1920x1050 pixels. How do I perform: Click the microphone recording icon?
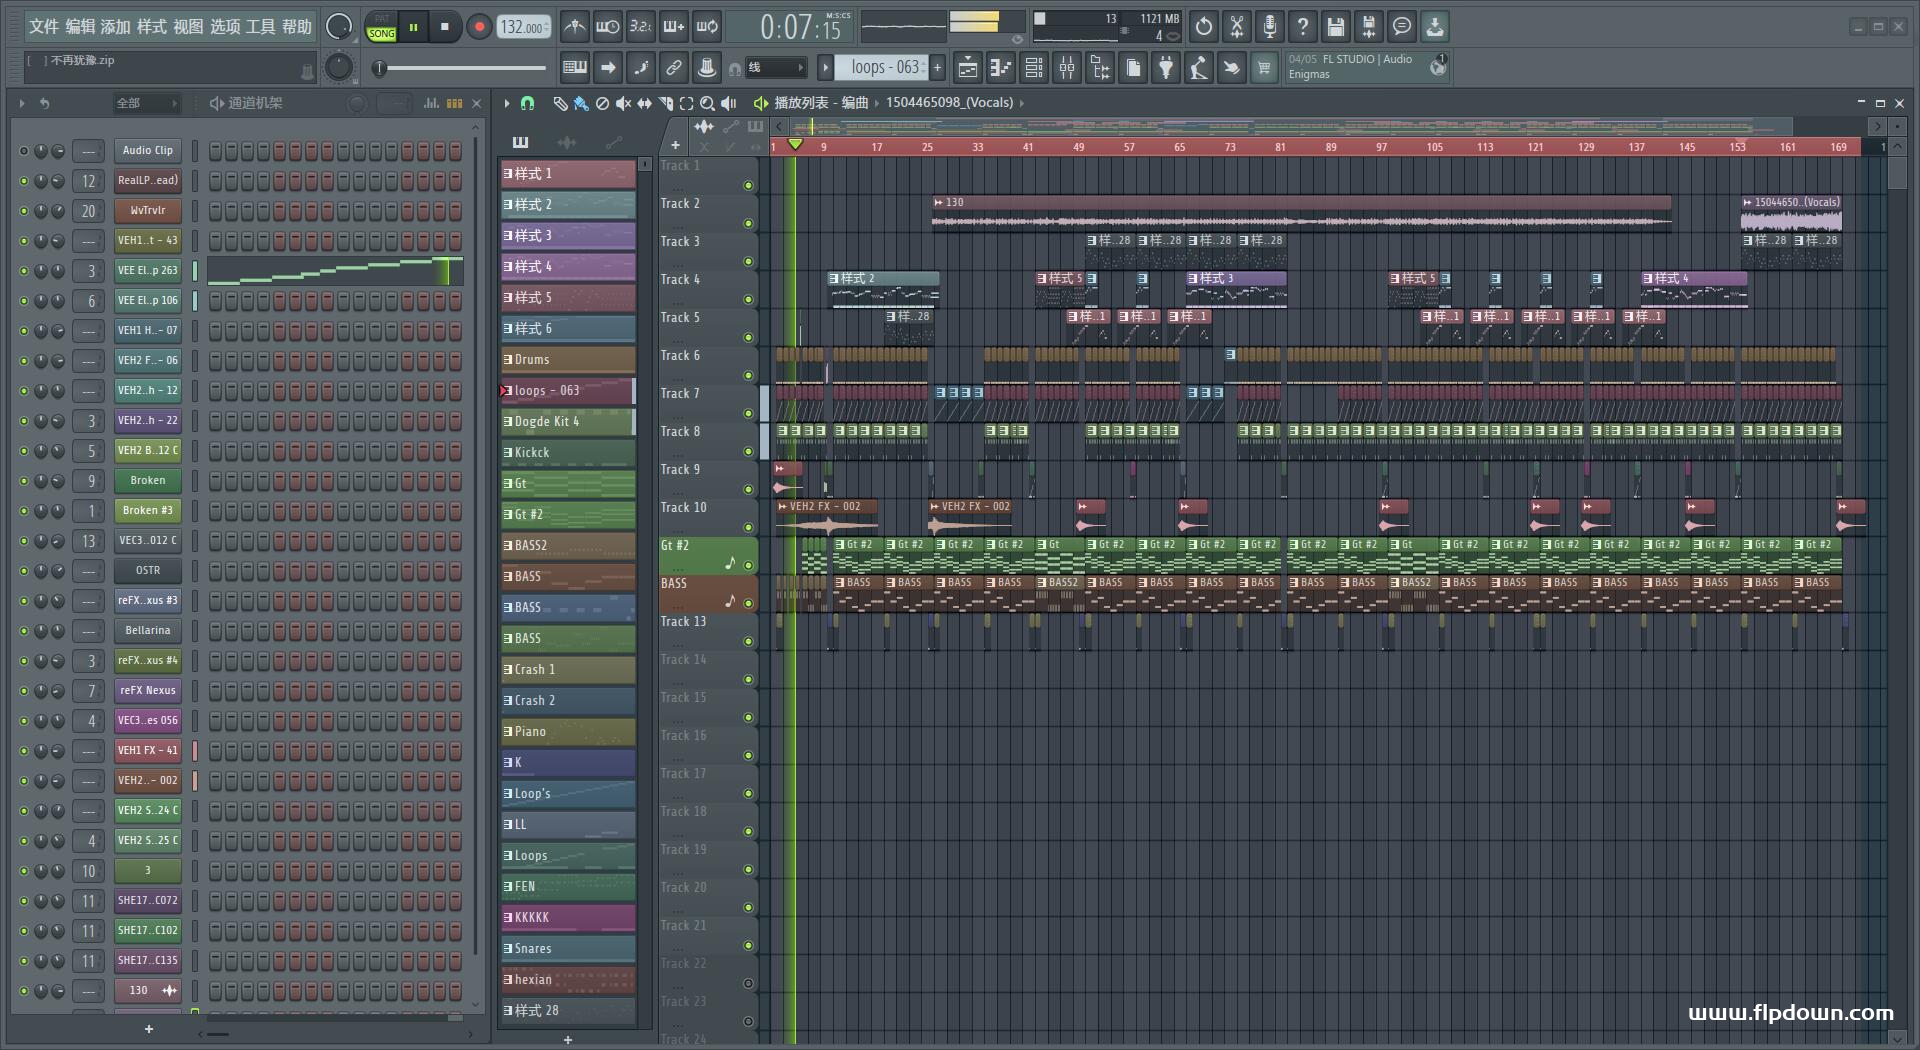[x=1270, y=27]
